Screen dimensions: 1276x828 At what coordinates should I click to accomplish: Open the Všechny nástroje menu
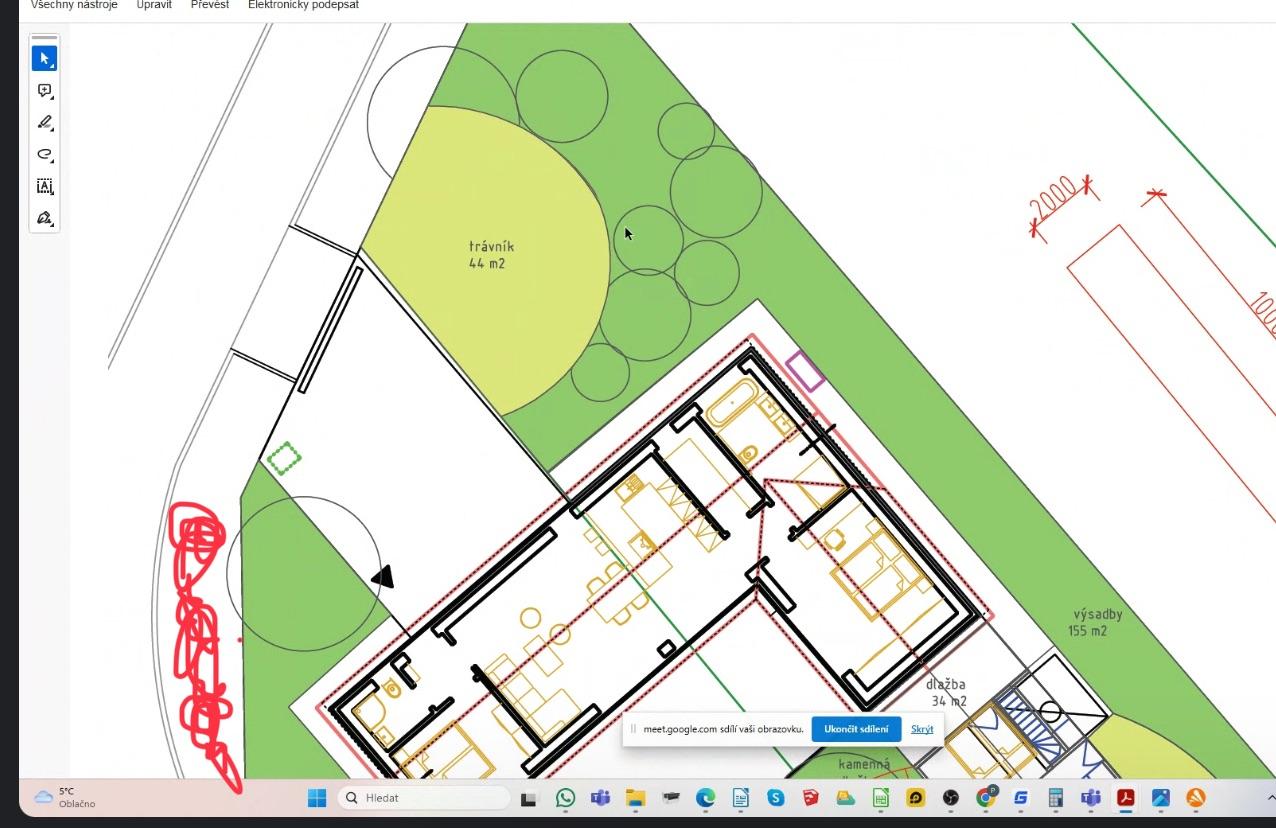pos(74,5)
